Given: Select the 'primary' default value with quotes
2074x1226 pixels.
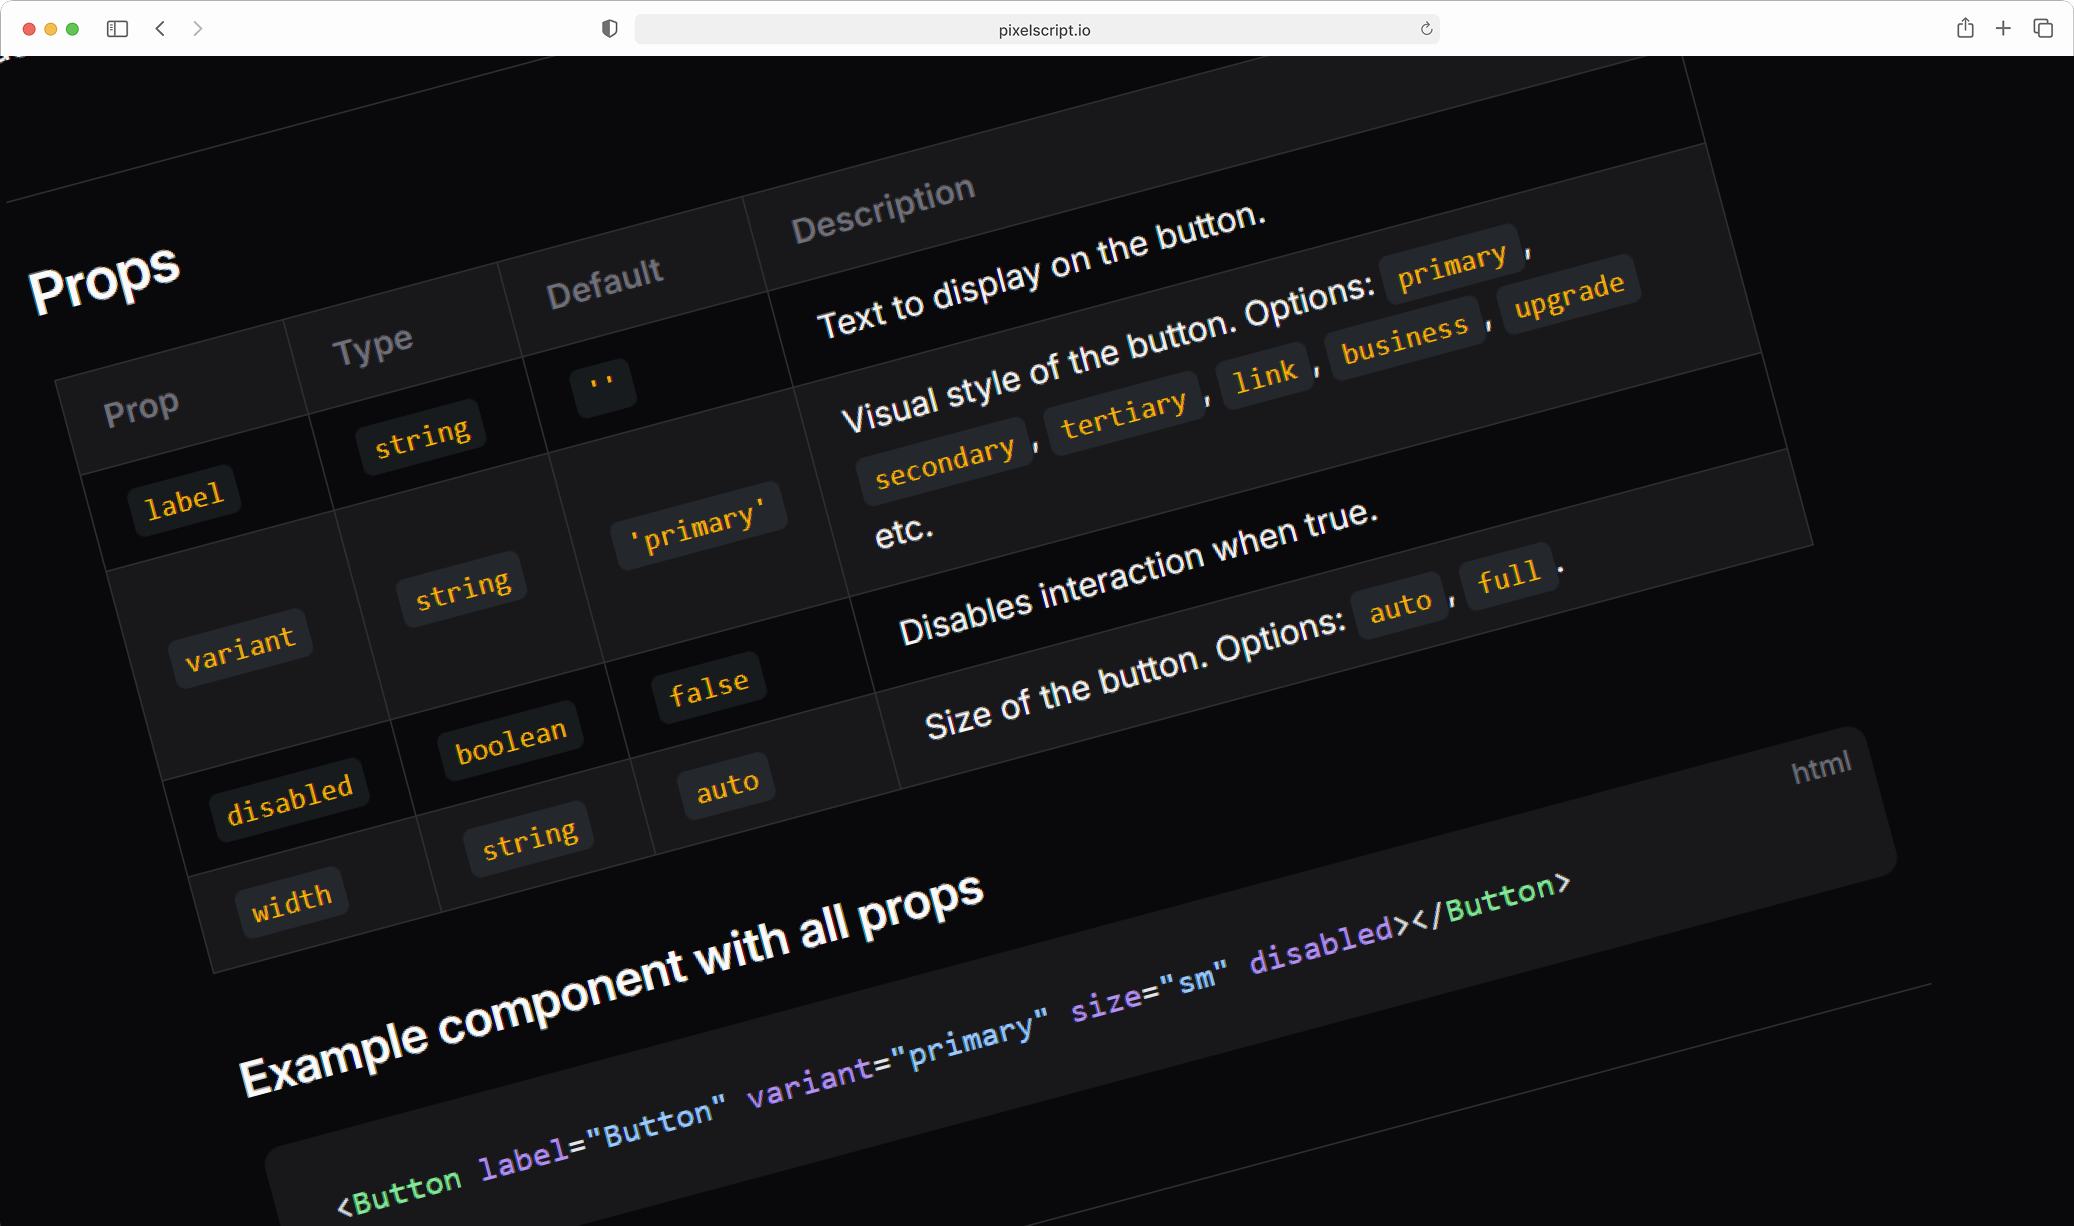Looking at the screenshot, I should pyautogui.click(x=699, y=526).
